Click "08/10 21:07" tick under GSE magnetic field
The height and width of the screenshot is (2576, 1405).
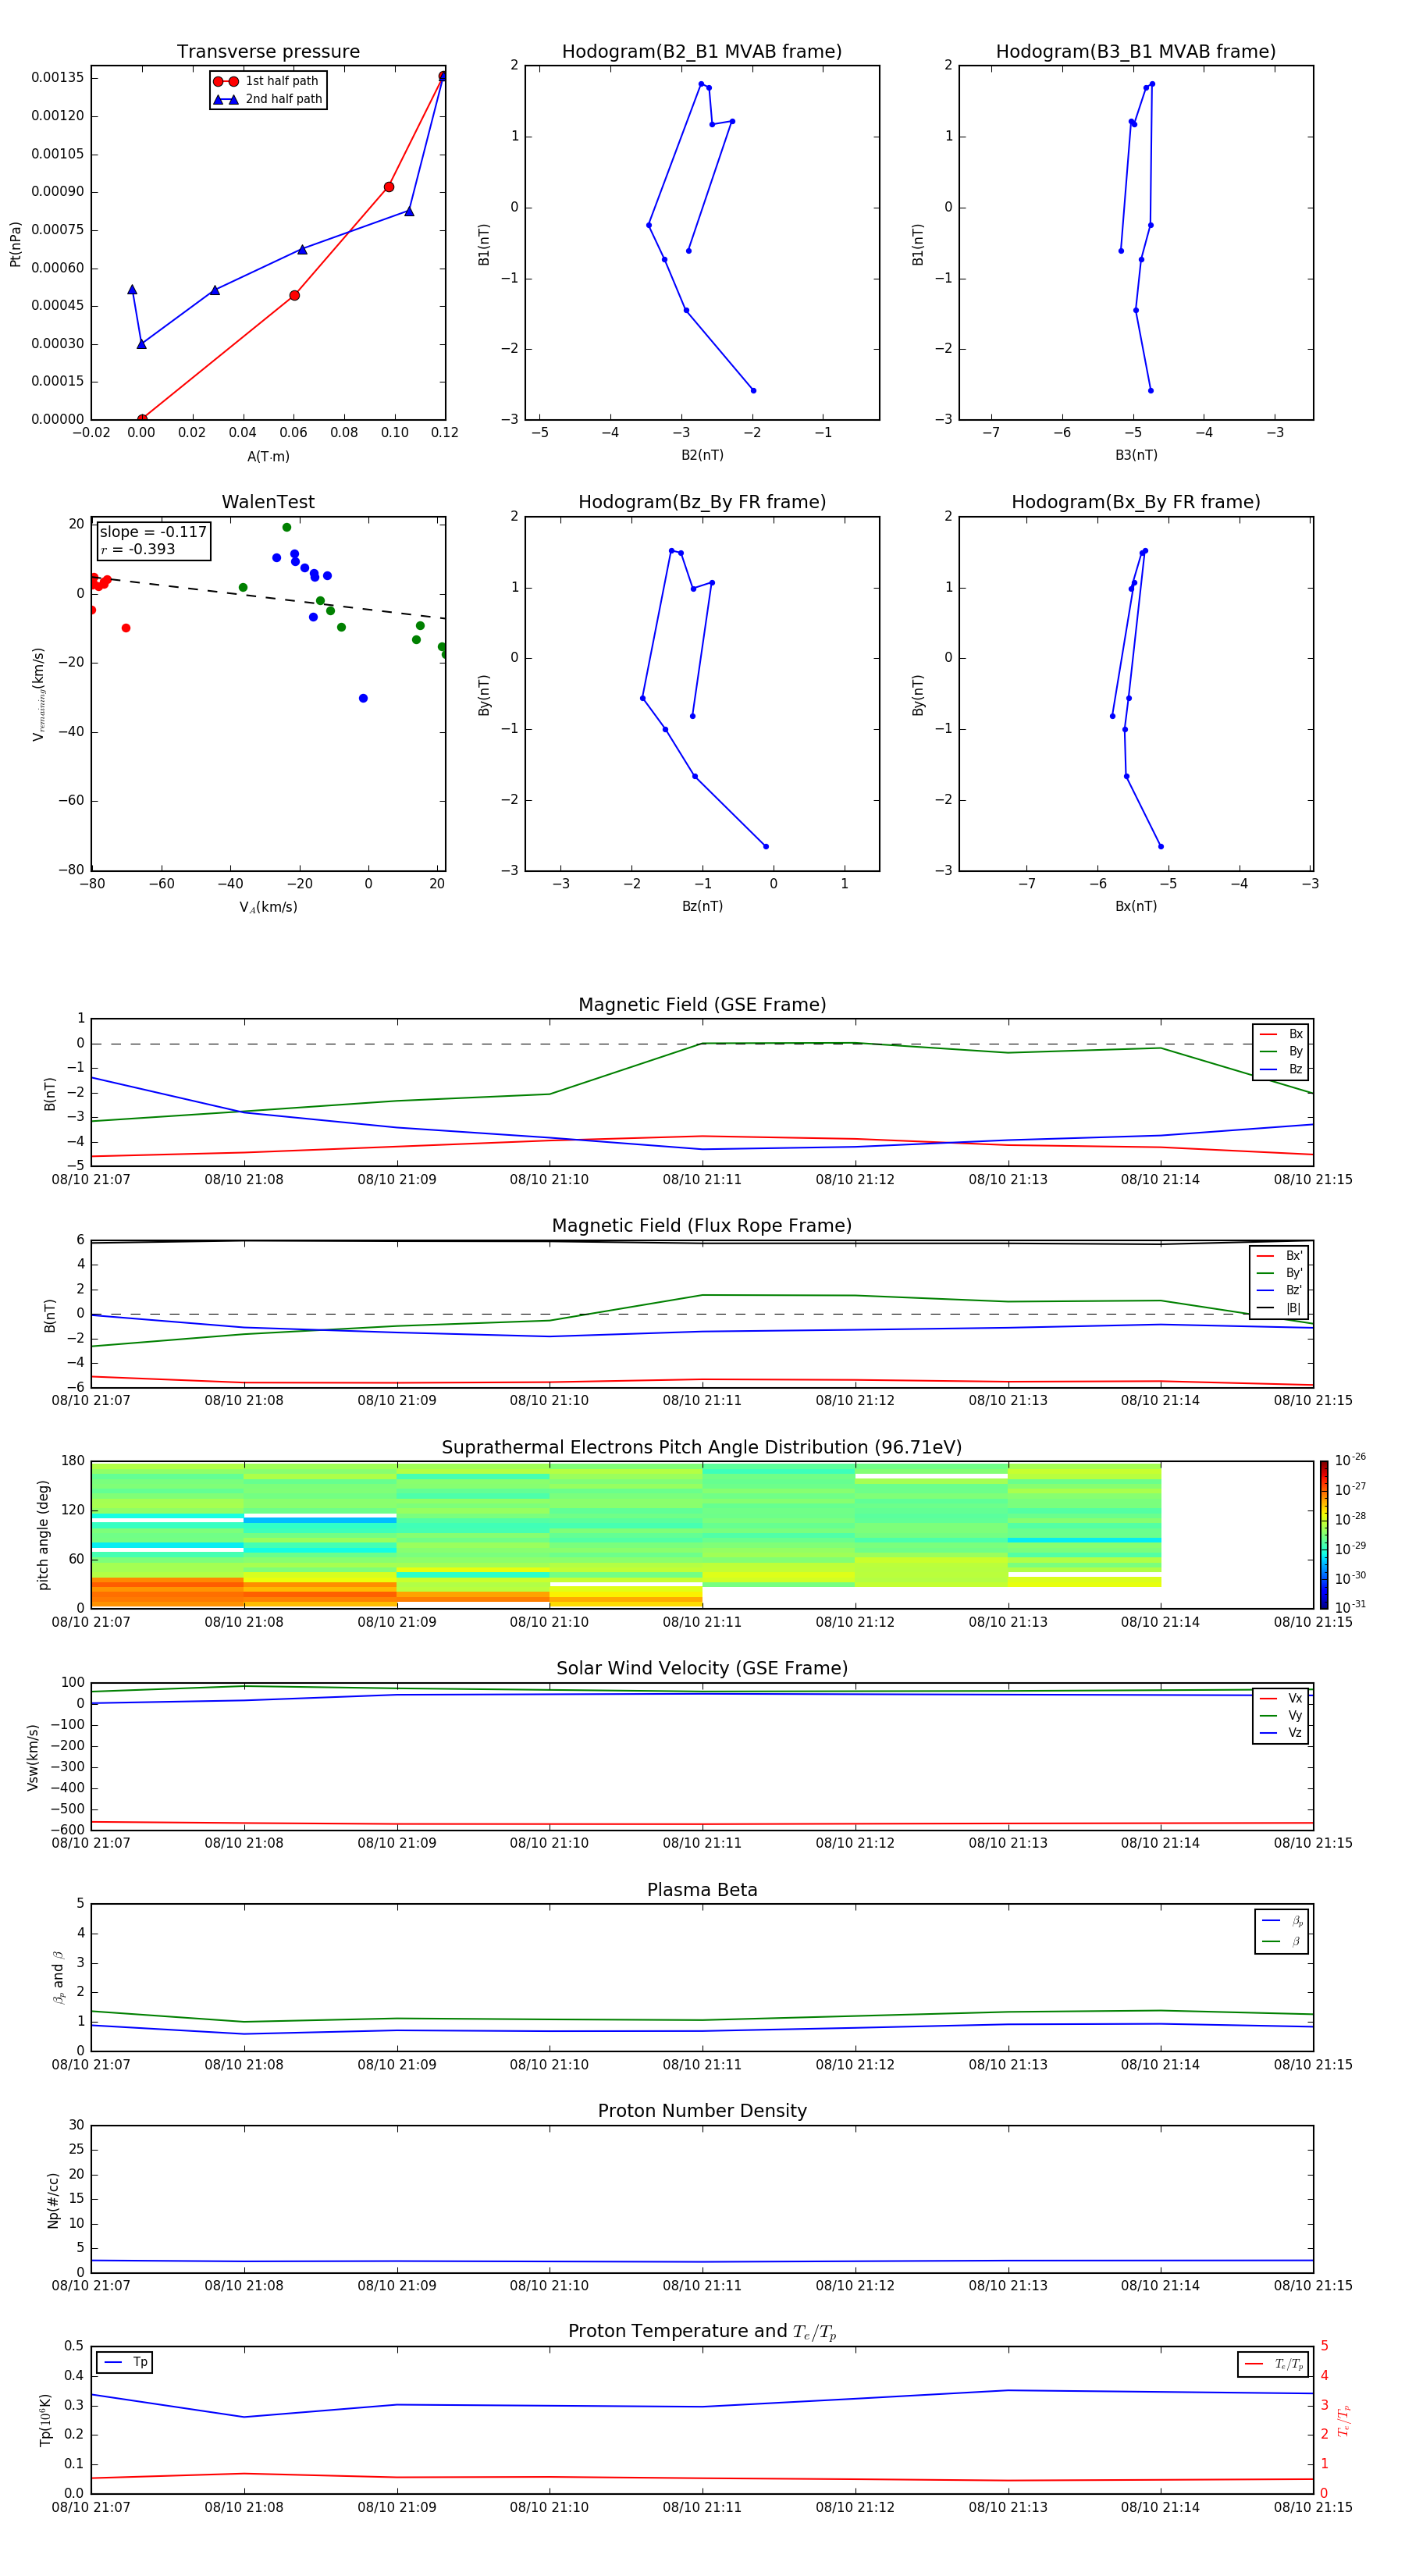pyautogui.click(x=91, y=1180)
